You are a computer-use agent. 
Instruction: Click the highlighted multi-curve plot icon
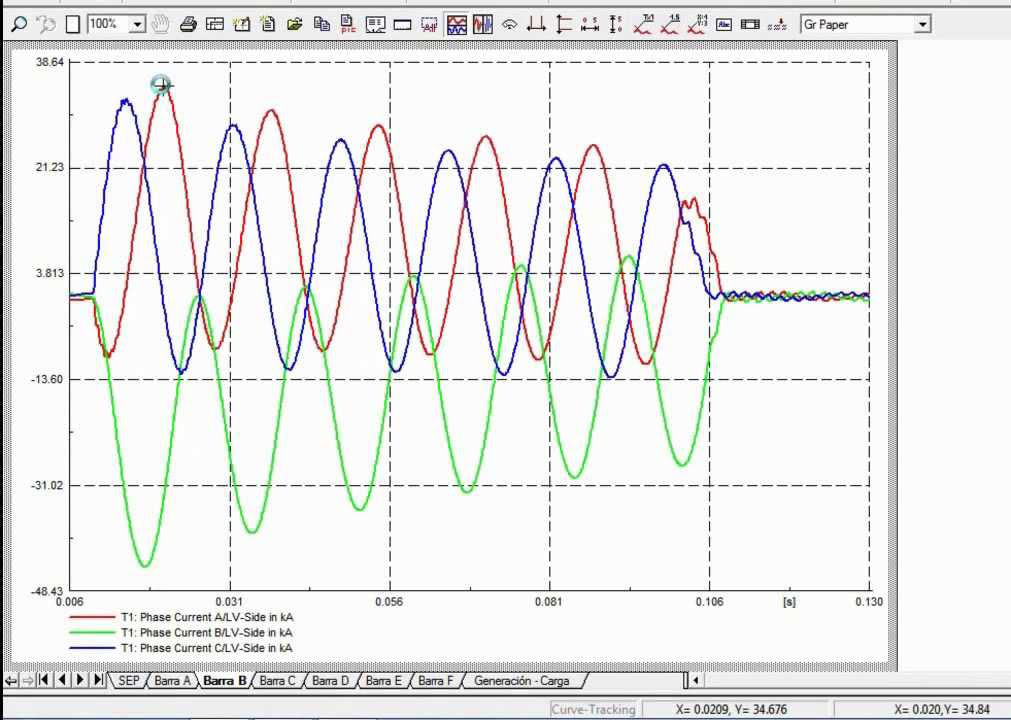(456, 23)
